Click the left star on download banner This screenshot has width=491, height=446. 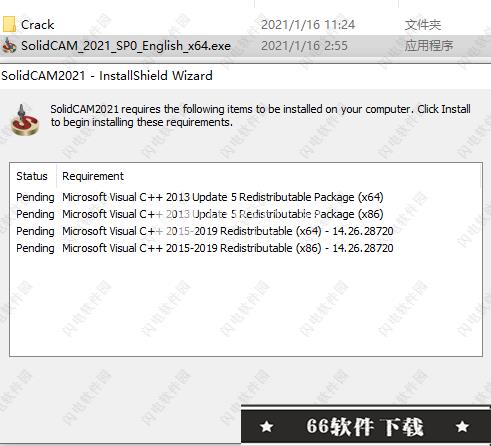pyautogui.click(x=267, y=426)
